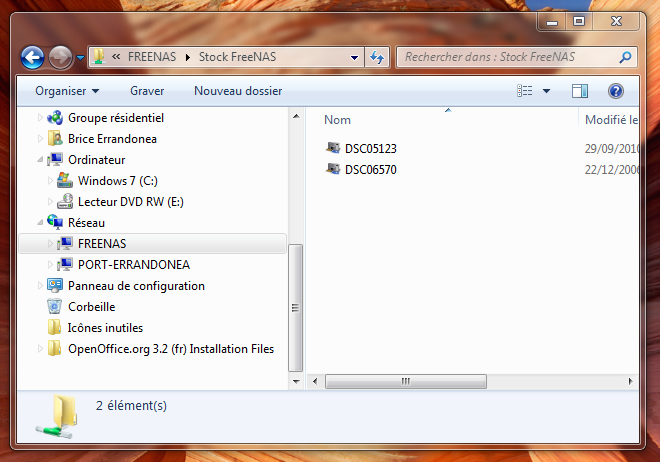
Task: Change the view with the view mode icon
Action: click(524, 91)
